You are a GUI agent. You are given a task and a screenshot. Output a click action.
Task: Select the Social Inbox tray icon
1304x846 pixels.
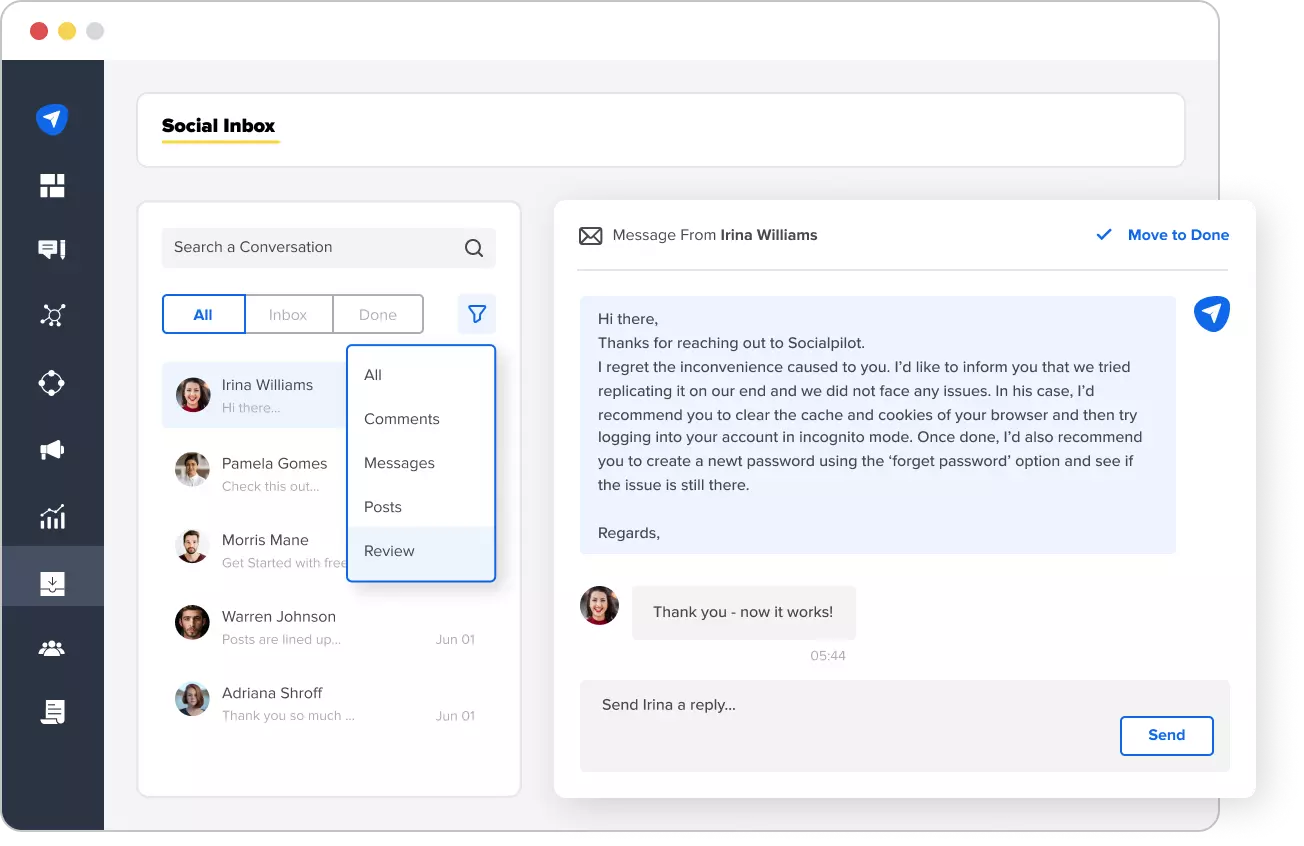(x=51, y=576)
